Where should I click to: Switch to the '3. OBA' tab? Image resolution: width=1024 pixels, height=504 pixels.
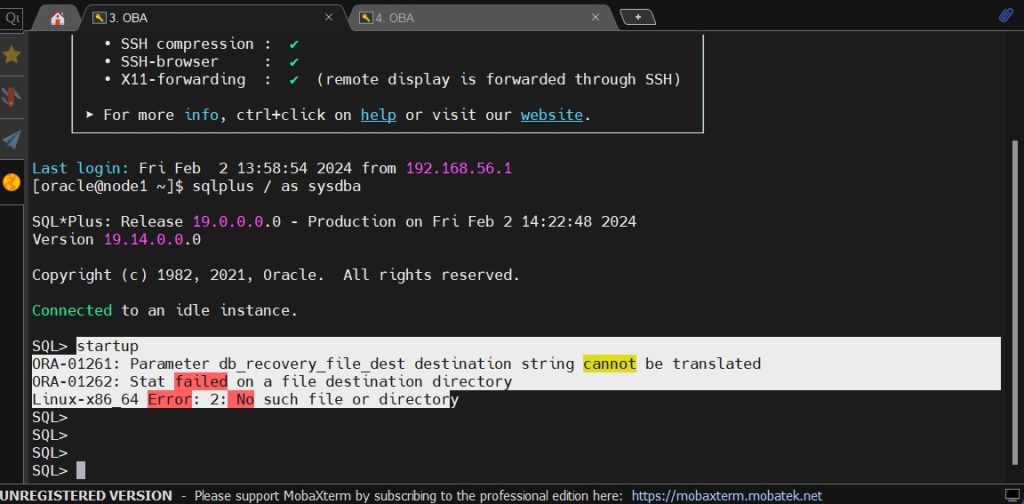tap(200, 18)
